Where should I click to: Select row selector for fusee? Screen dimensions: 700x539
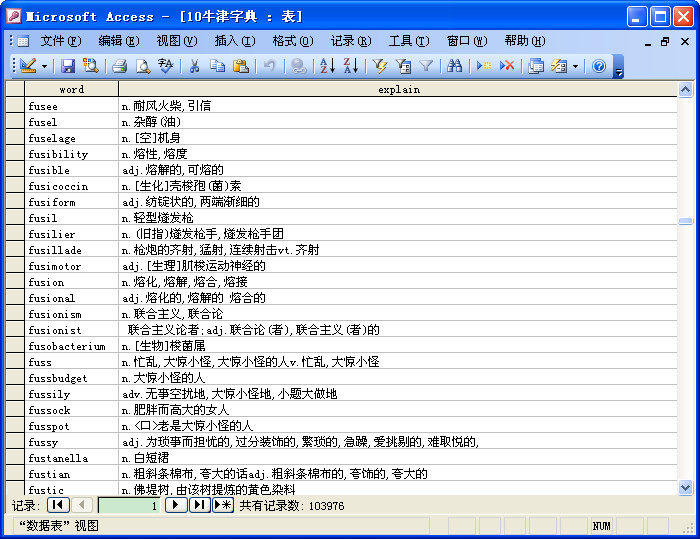[15, 106]
